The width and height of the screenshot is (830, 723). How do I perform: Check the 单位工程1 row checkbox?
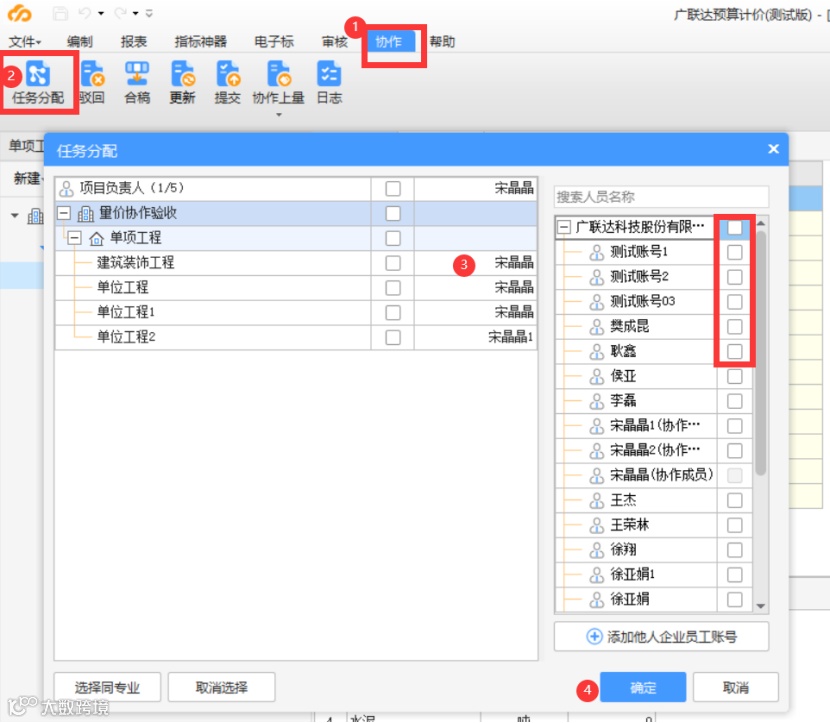pos(393,313)
